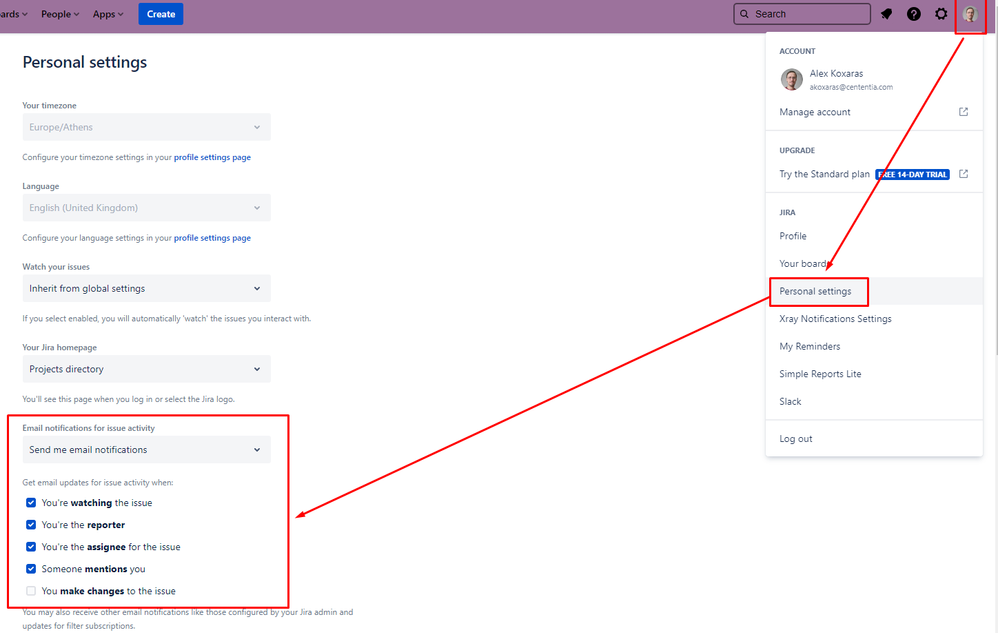Uncheck "You're the reporter" option
The image size is (998, 633).
(31, 524)
